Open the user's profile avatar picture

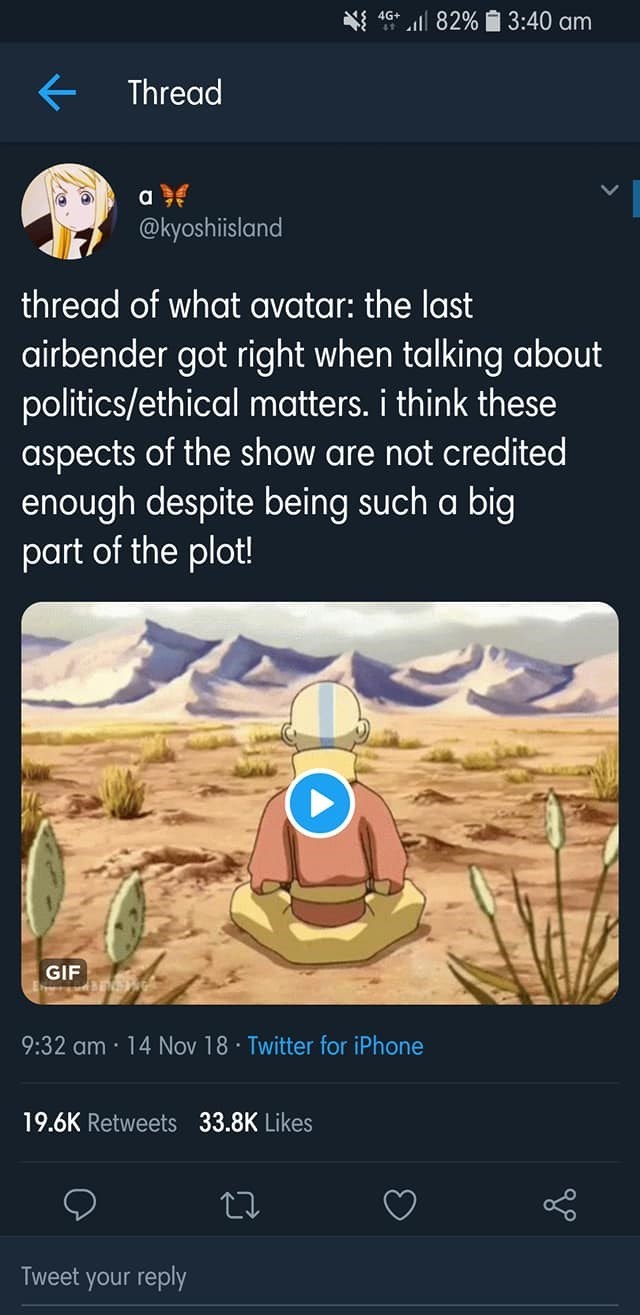point(68,210)
